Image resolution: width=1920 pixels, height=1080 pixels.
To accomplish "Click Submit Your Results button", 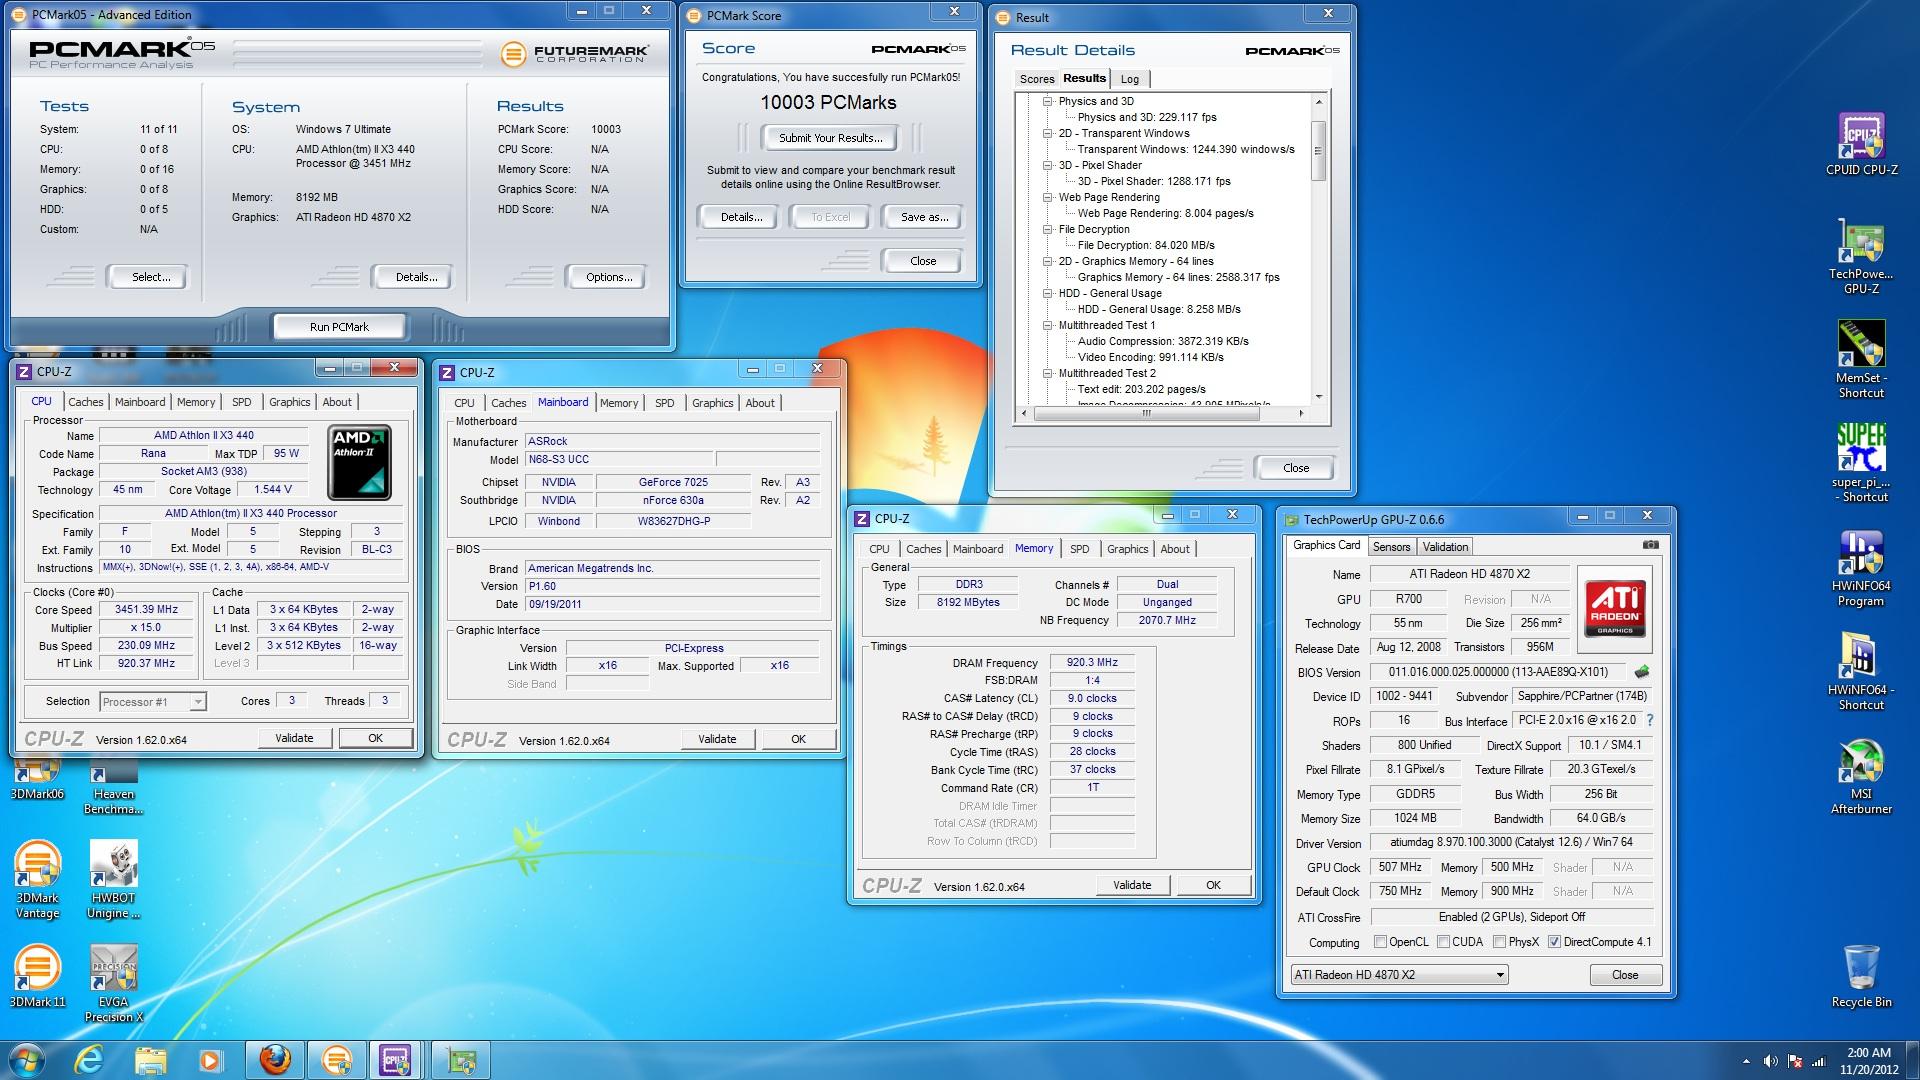I will [830, 138].
